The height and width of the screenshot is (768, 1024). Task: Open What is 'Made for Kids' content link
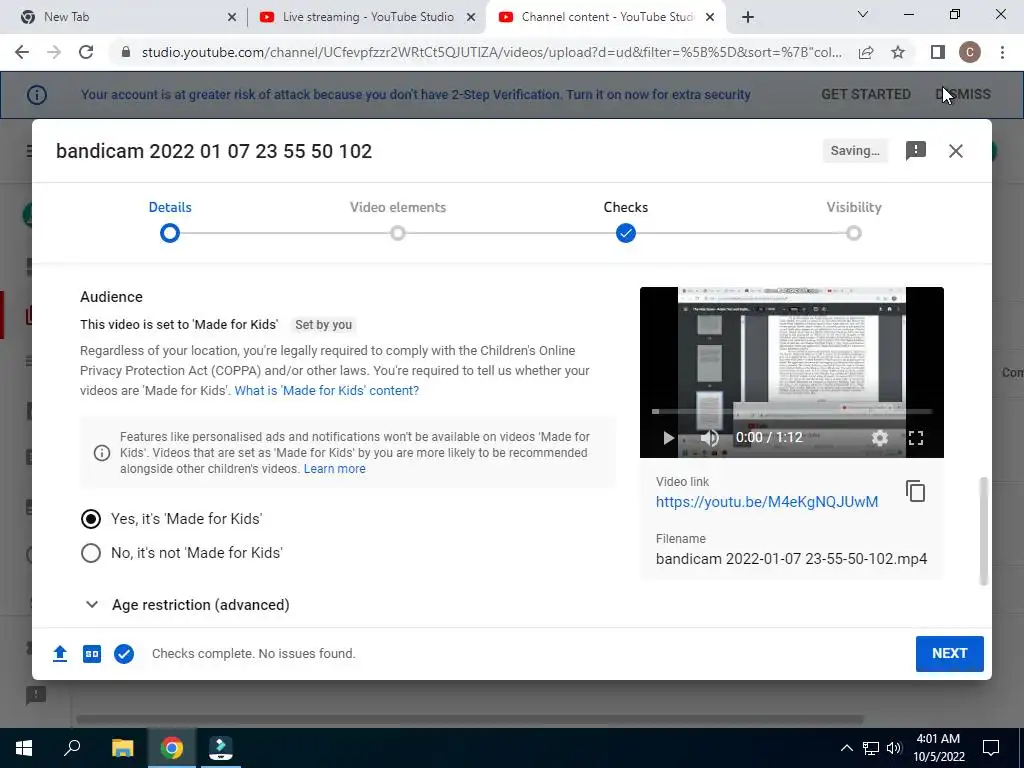click(x=327, y=391)
